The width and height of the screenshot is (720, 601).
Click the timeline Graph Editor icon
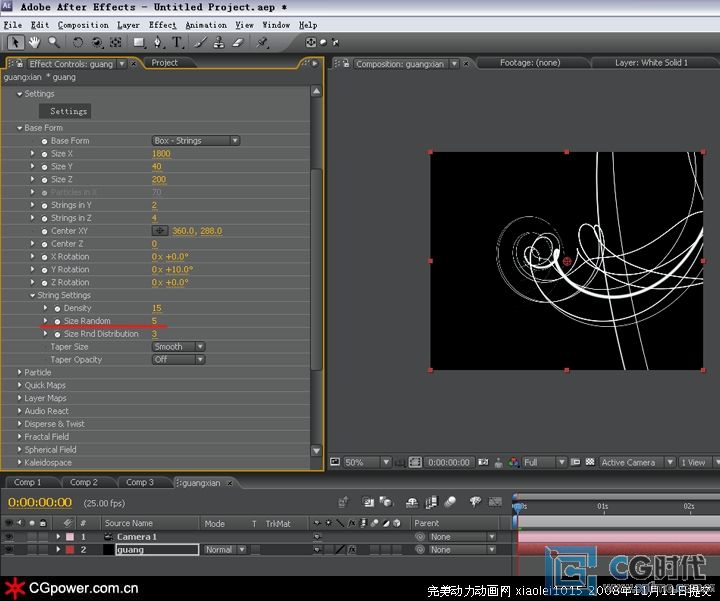pos(495,502)
